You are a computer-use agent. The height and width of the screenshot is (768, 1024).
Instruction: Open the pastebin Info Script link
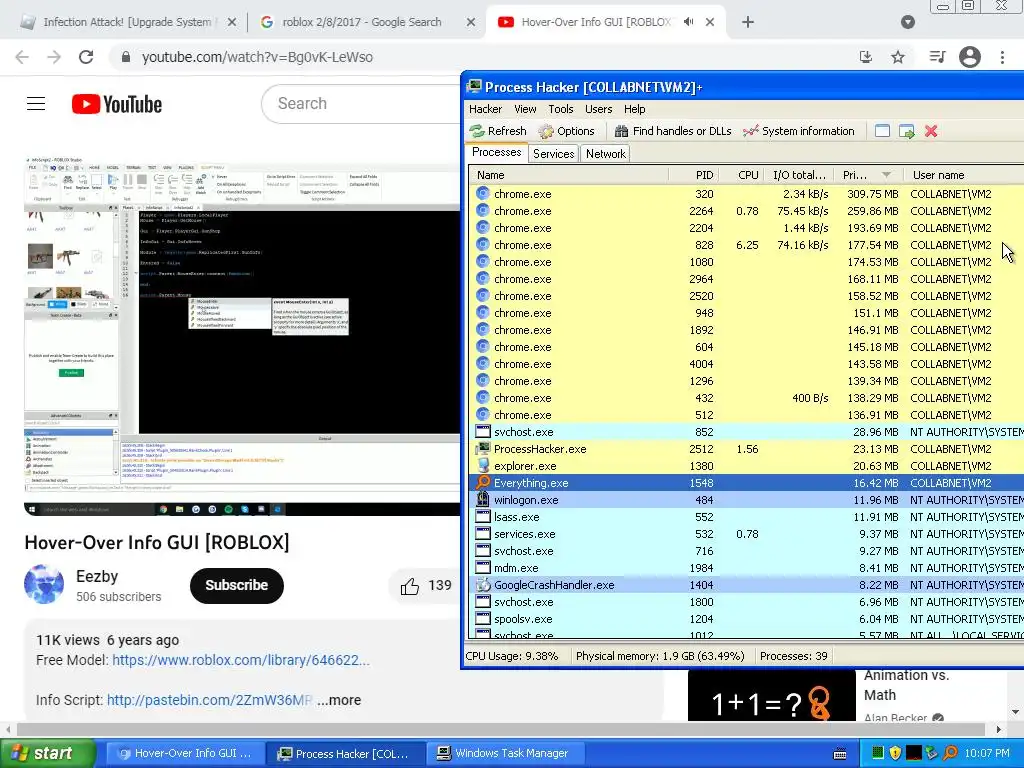point(209,699)
